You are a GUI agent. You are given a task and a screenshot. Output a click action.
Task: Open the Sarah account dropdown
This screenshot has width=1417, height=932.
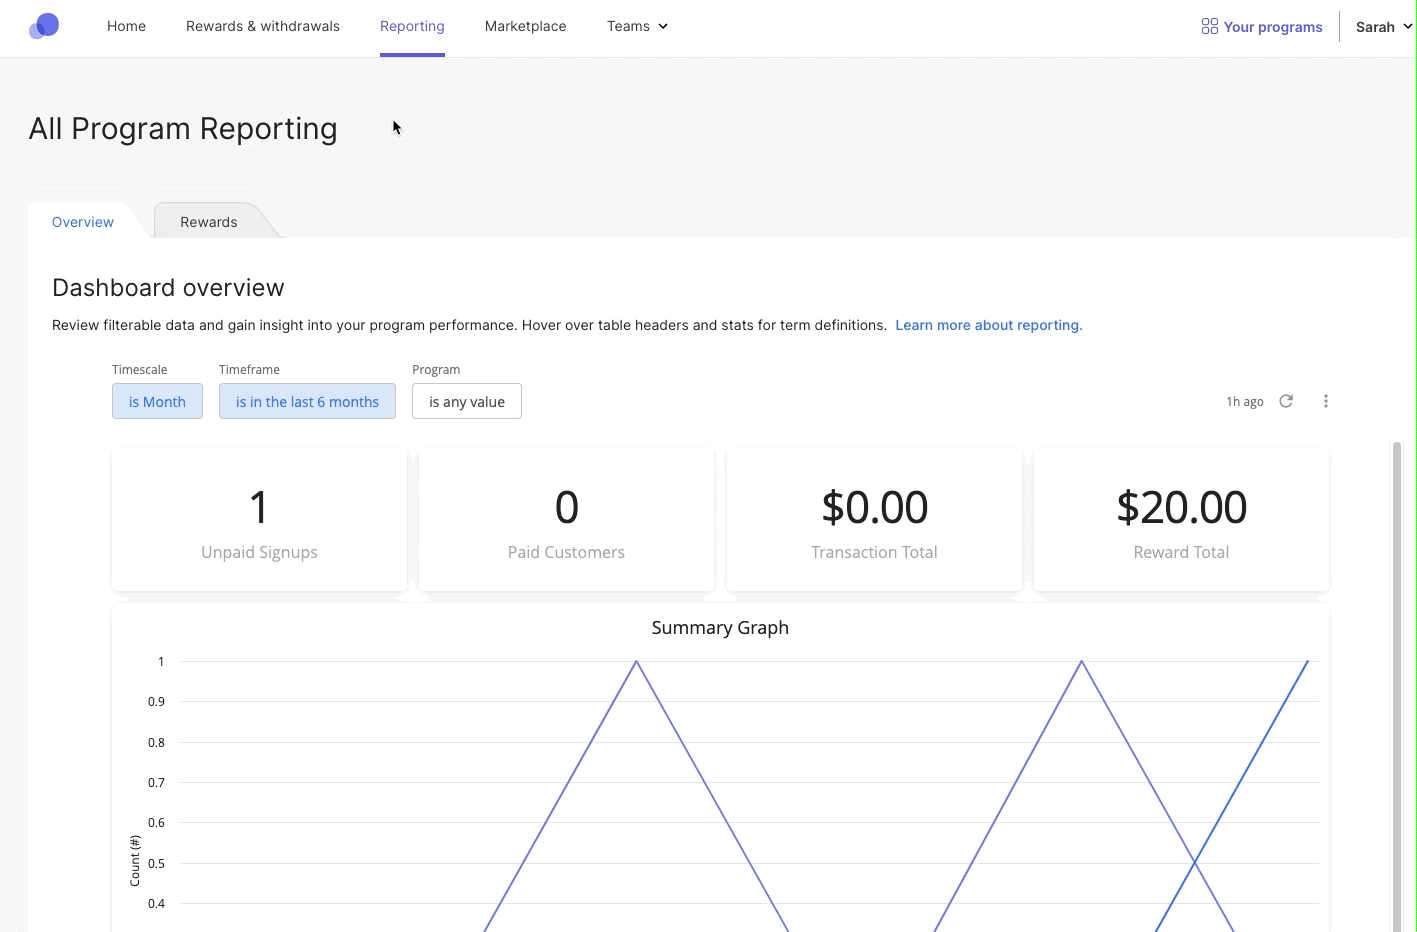(1384, 27)
